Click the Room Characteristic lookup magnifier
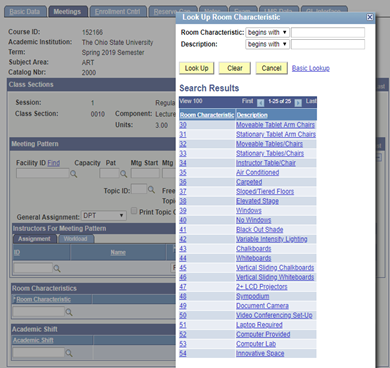The height and width of the screenshot is (368, 390). [x=69, y=312]
